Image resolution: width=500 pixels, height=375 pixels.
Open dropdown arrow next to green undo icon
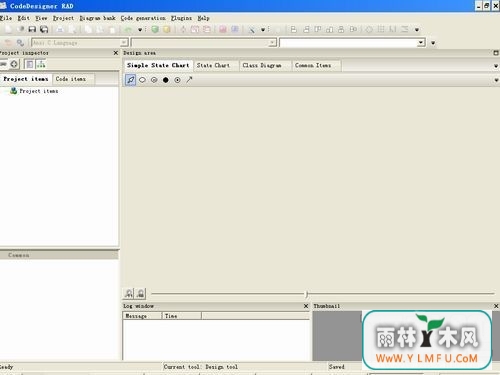point(140,30)
